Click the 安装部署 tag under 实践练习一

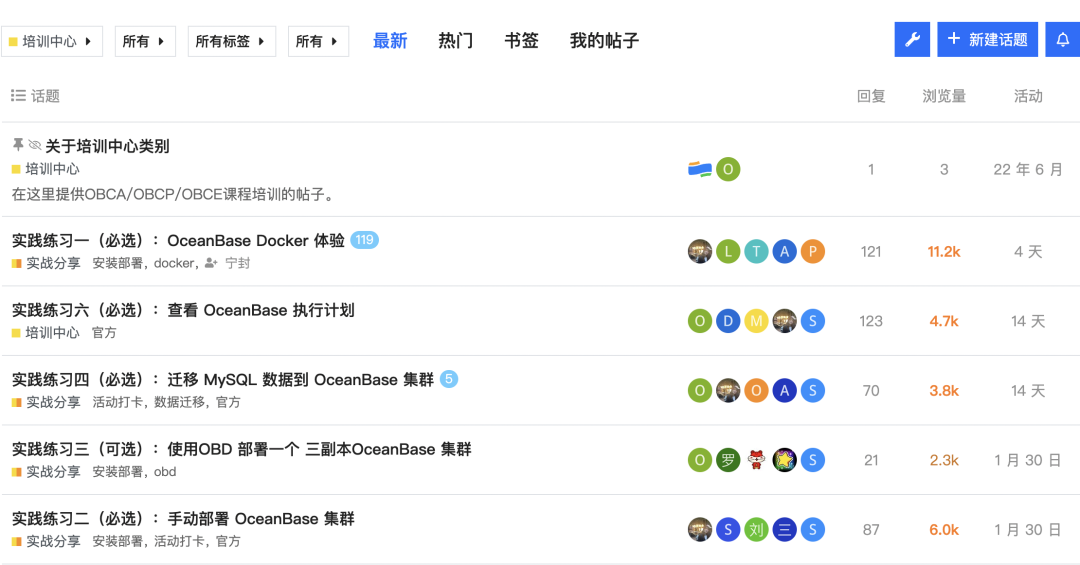[118, 263]
